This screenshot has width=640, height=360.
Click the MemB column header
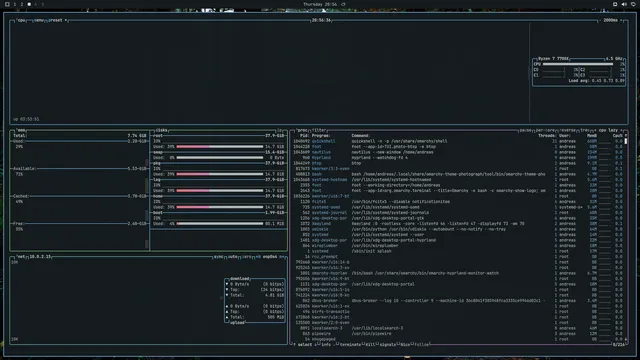[592, 136]
